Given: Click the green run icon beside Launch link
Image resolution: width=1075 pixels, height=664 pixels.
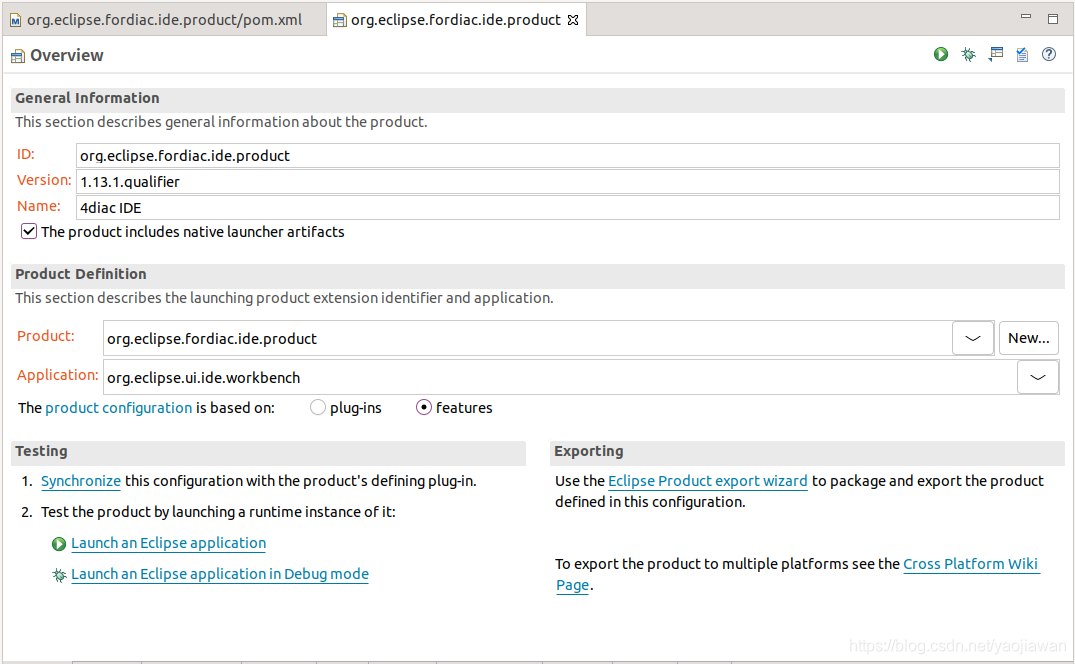Looking at the screenshot, I should pos(59,544).
